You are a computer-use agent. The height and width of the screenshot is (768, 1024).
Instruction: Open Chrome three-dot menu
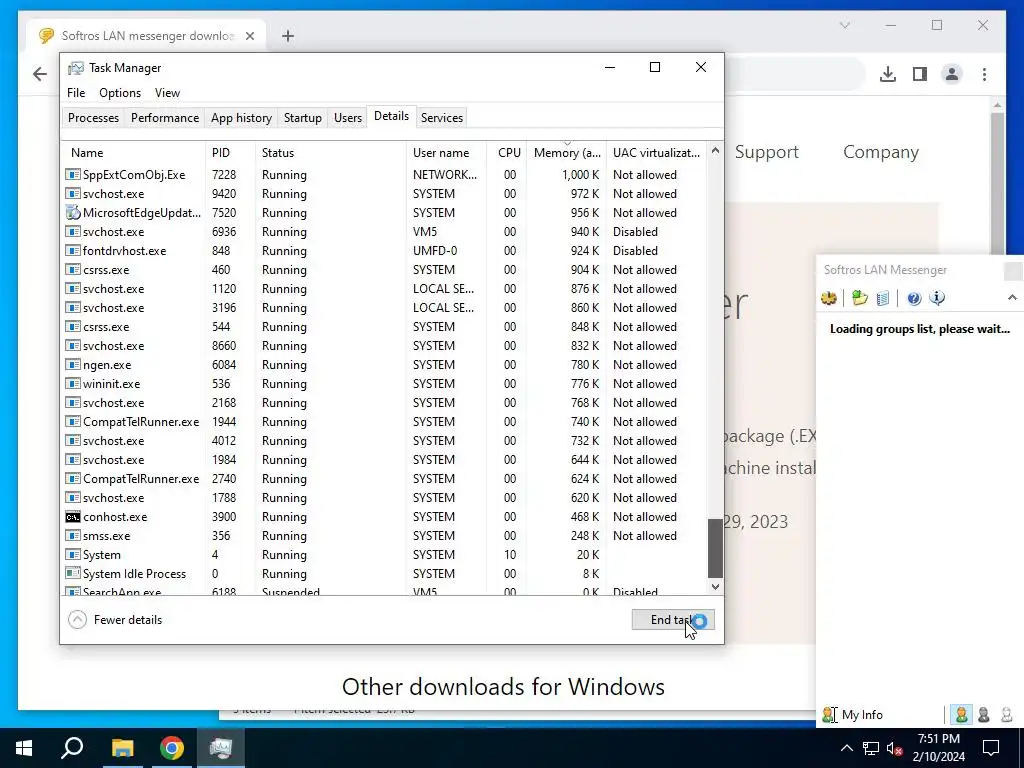[984, 74]
